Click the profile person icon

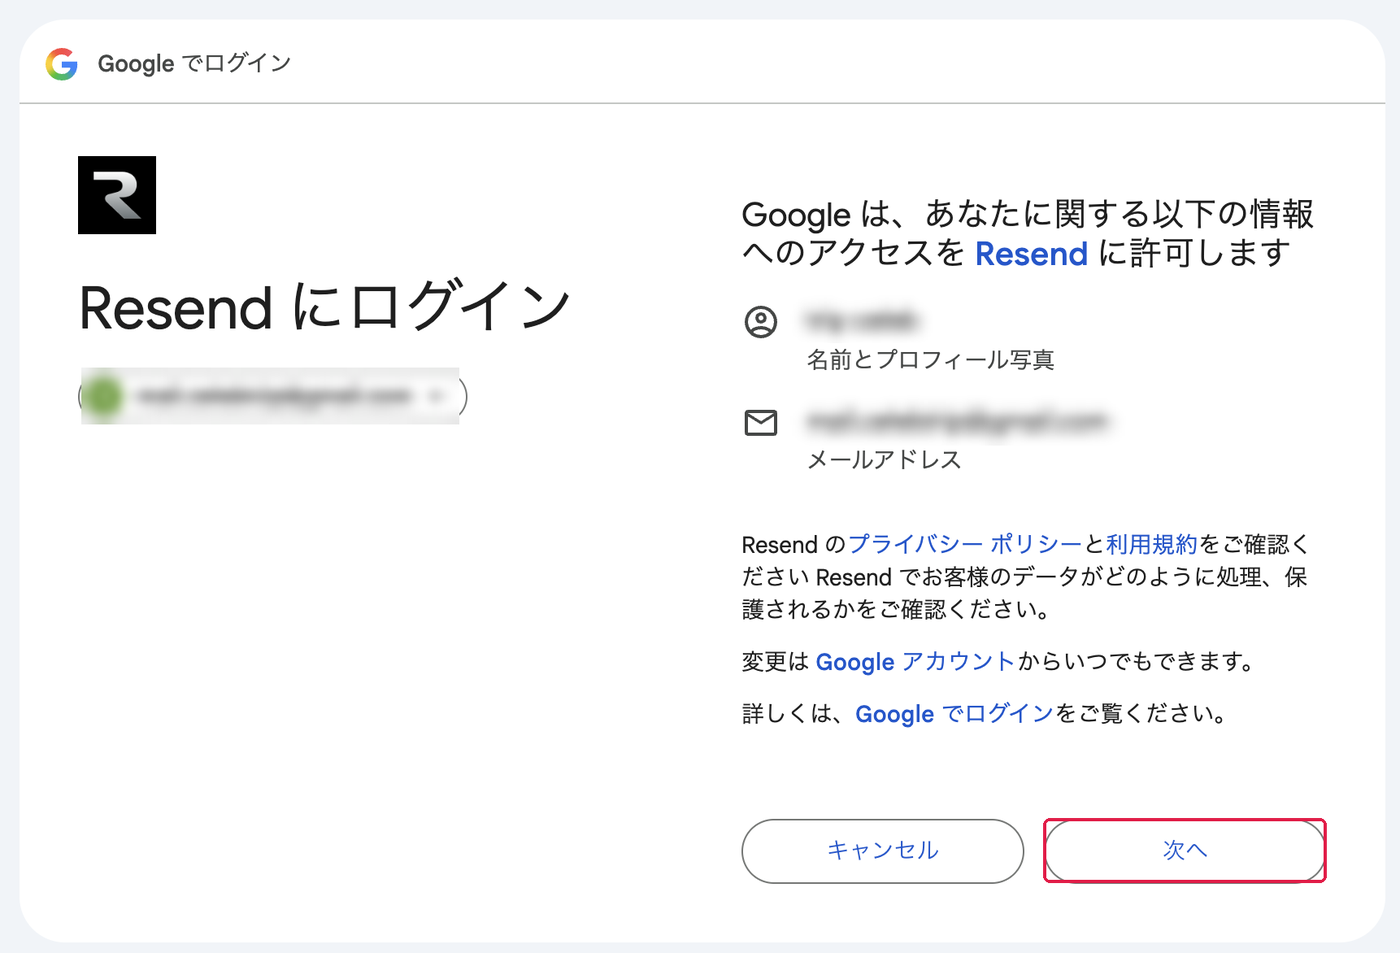(761, 322)
